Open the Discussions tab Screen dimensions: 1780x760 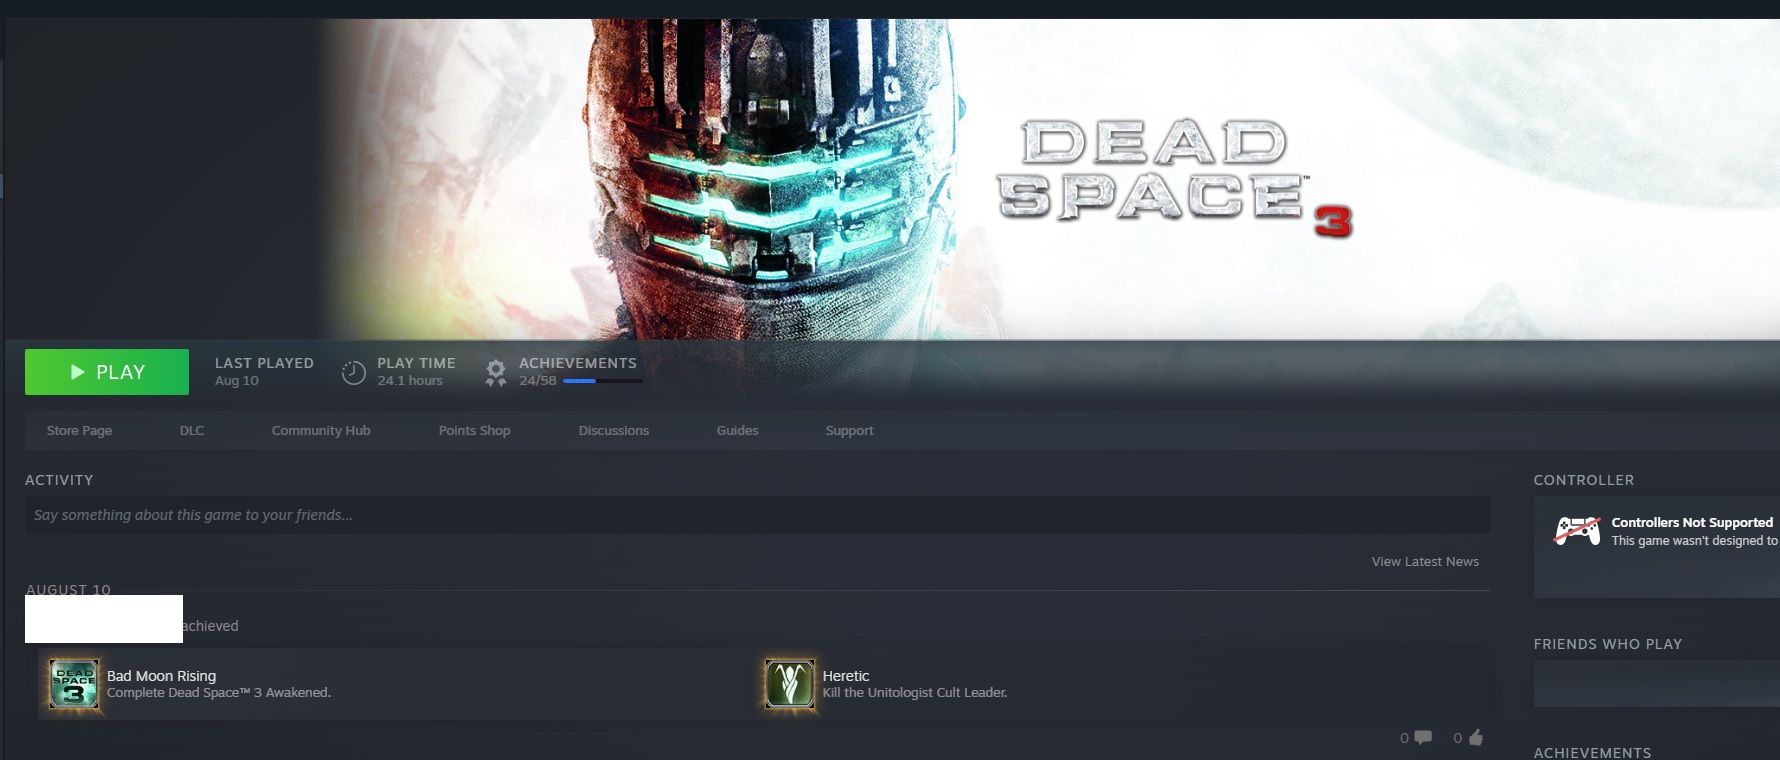pos(614,431)
